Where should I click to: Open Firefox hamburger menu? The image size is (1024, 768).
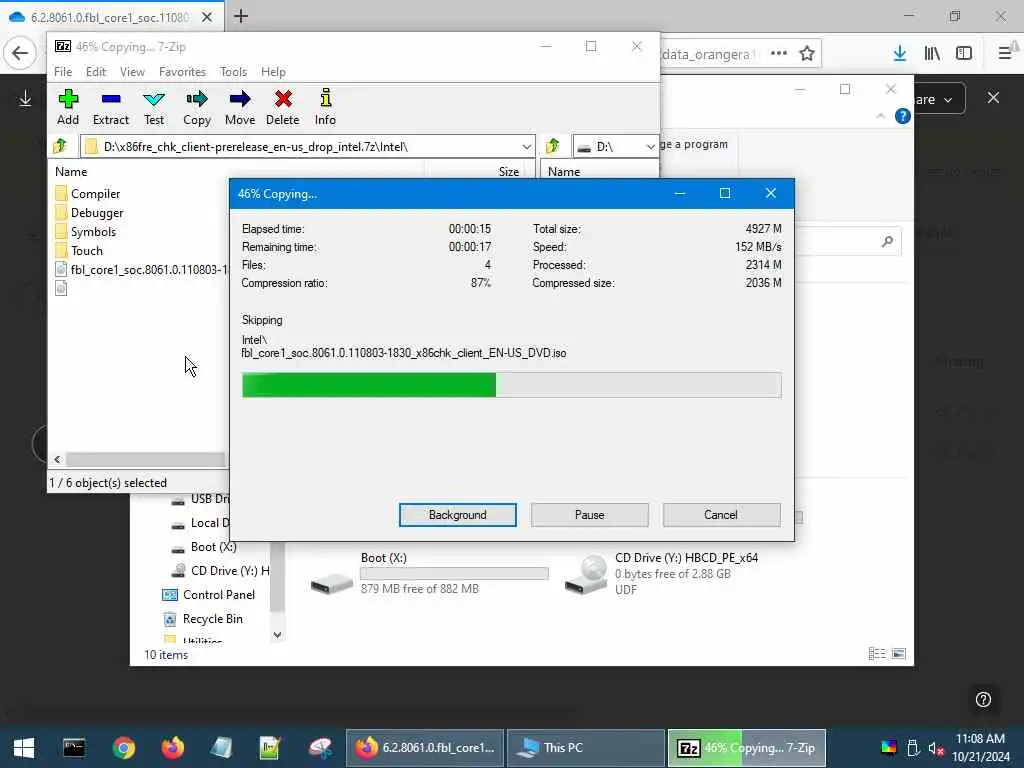[1004, 54]
